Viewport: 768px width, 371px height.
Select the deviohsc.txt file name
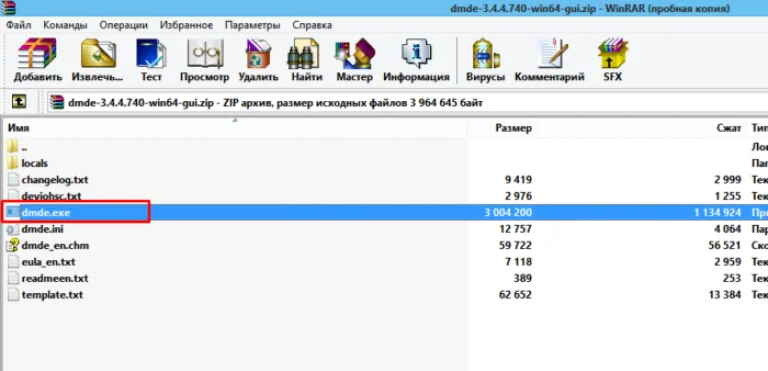(x=51, y=196)
